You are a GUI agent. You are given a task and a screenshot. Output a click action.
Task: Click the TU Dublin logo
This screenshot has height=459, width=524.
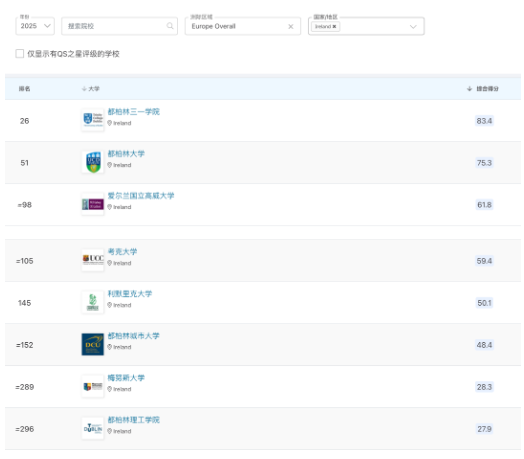pyautogui.click(x=93, y=428)
